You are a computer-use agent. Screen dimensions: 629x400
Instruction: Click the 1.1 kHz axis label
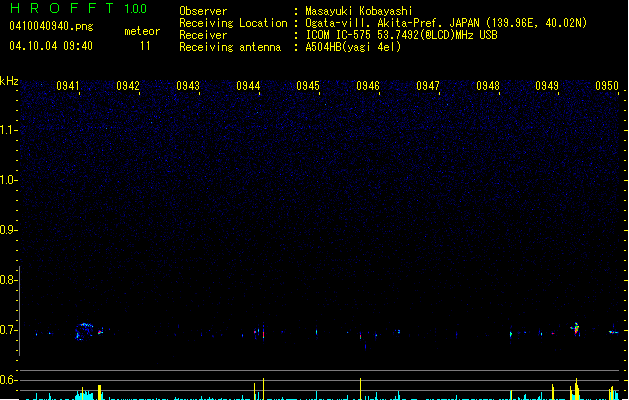click(8, 130)
